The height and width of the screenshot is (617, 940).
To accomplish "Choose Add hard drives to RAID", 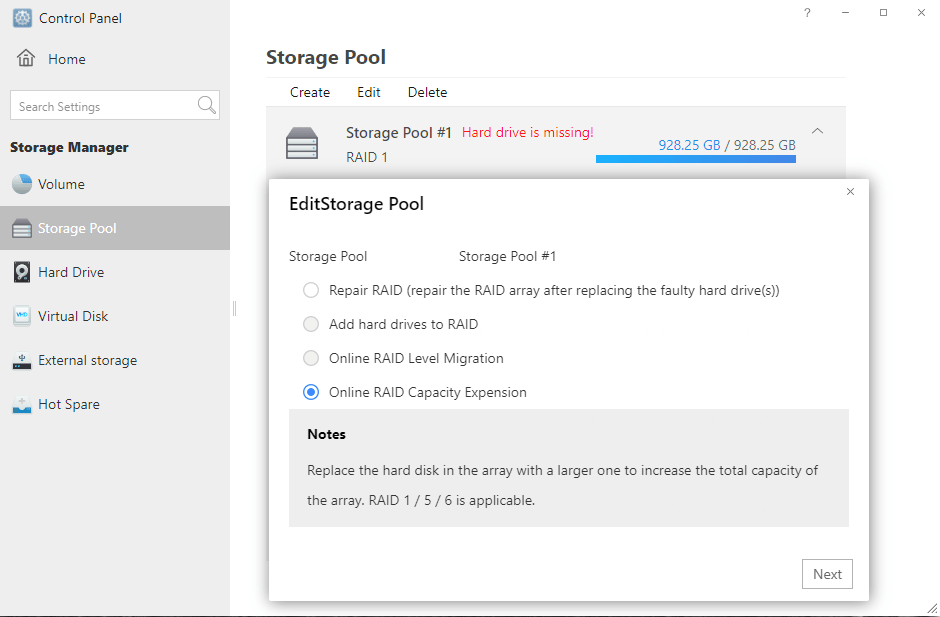I will click(310, 324).
